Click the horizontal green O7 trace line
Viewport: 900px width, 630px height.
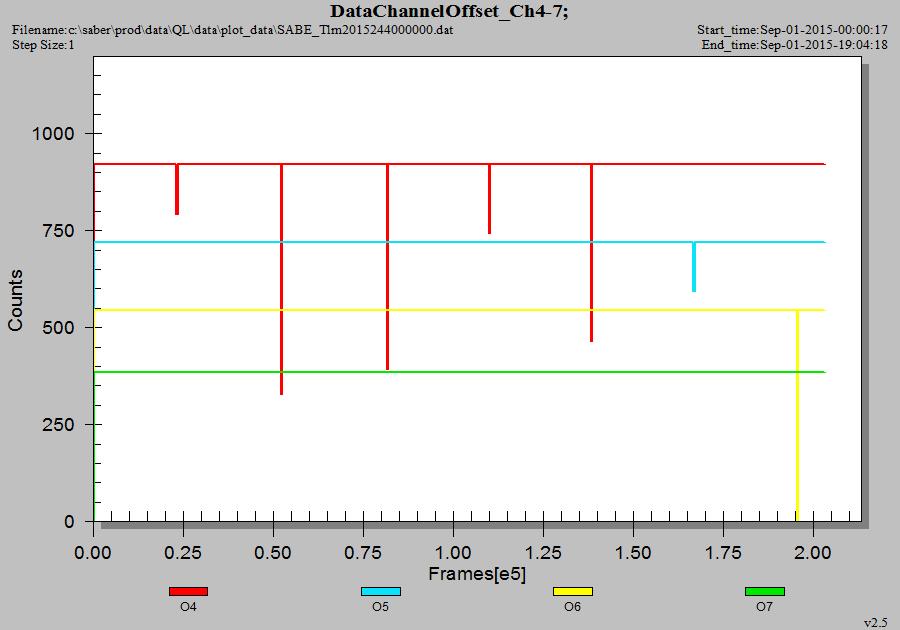coord(459,372)
